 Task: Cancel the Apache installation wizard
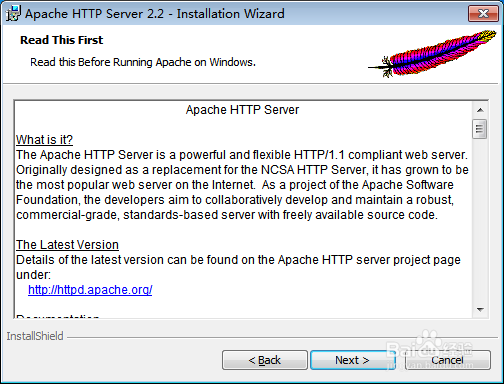point(448,360)
